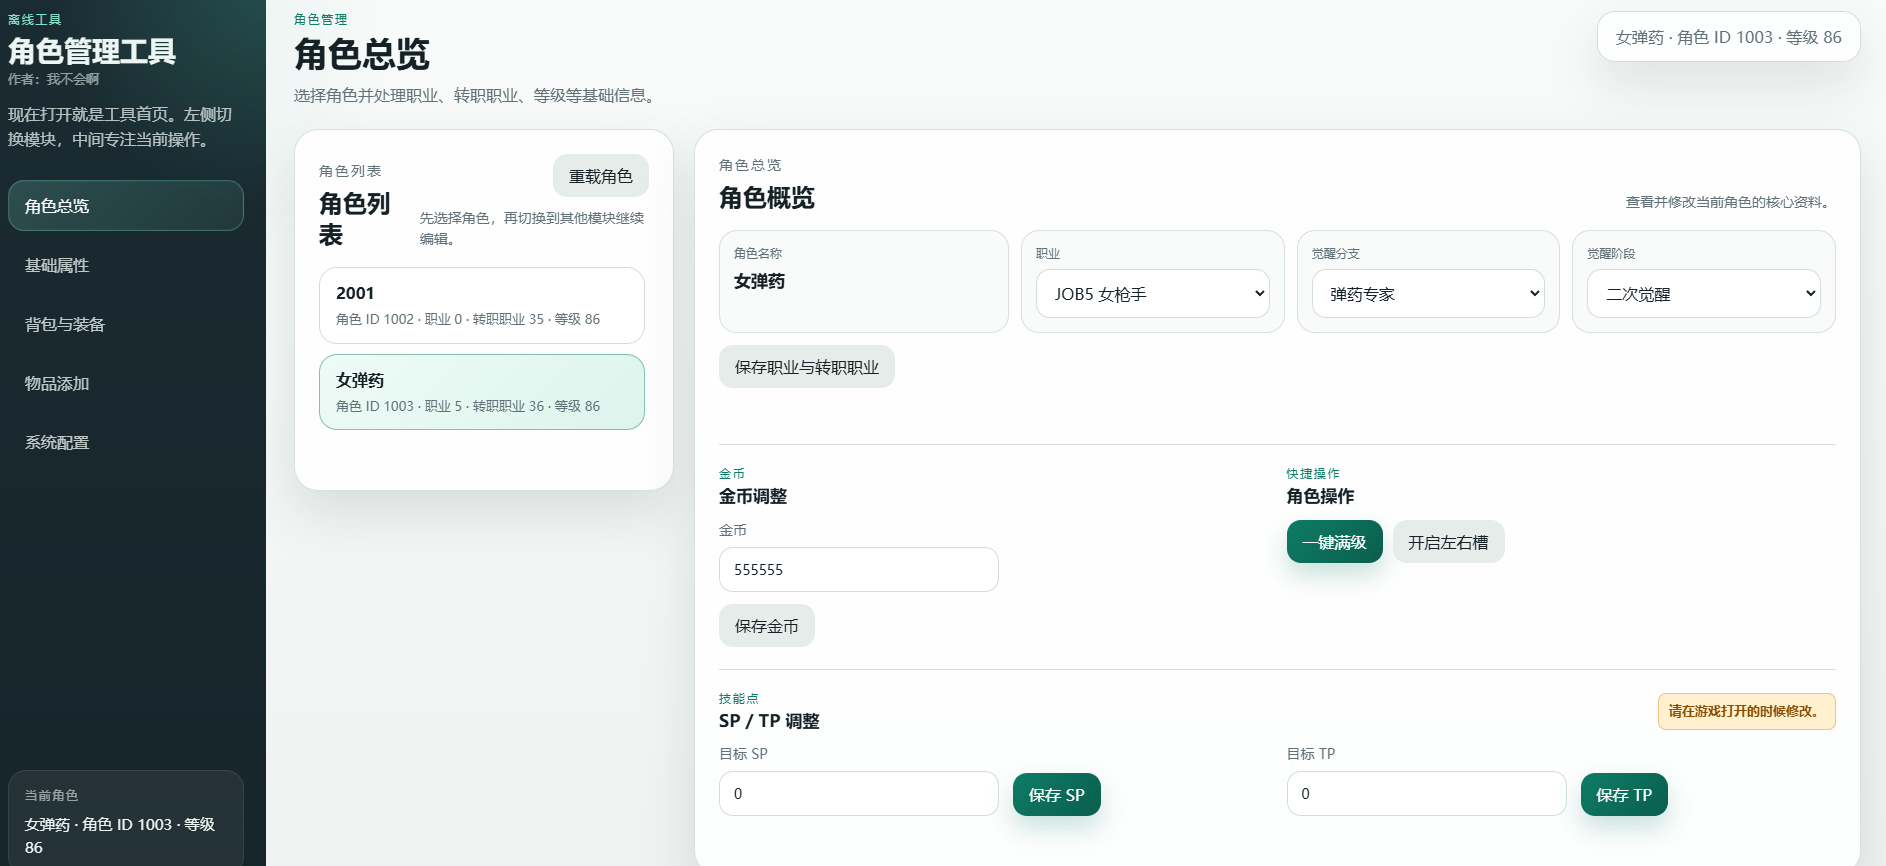
Task: Click the 当前角色 card in sidebar bottom
Action: (x=126, y=820)
